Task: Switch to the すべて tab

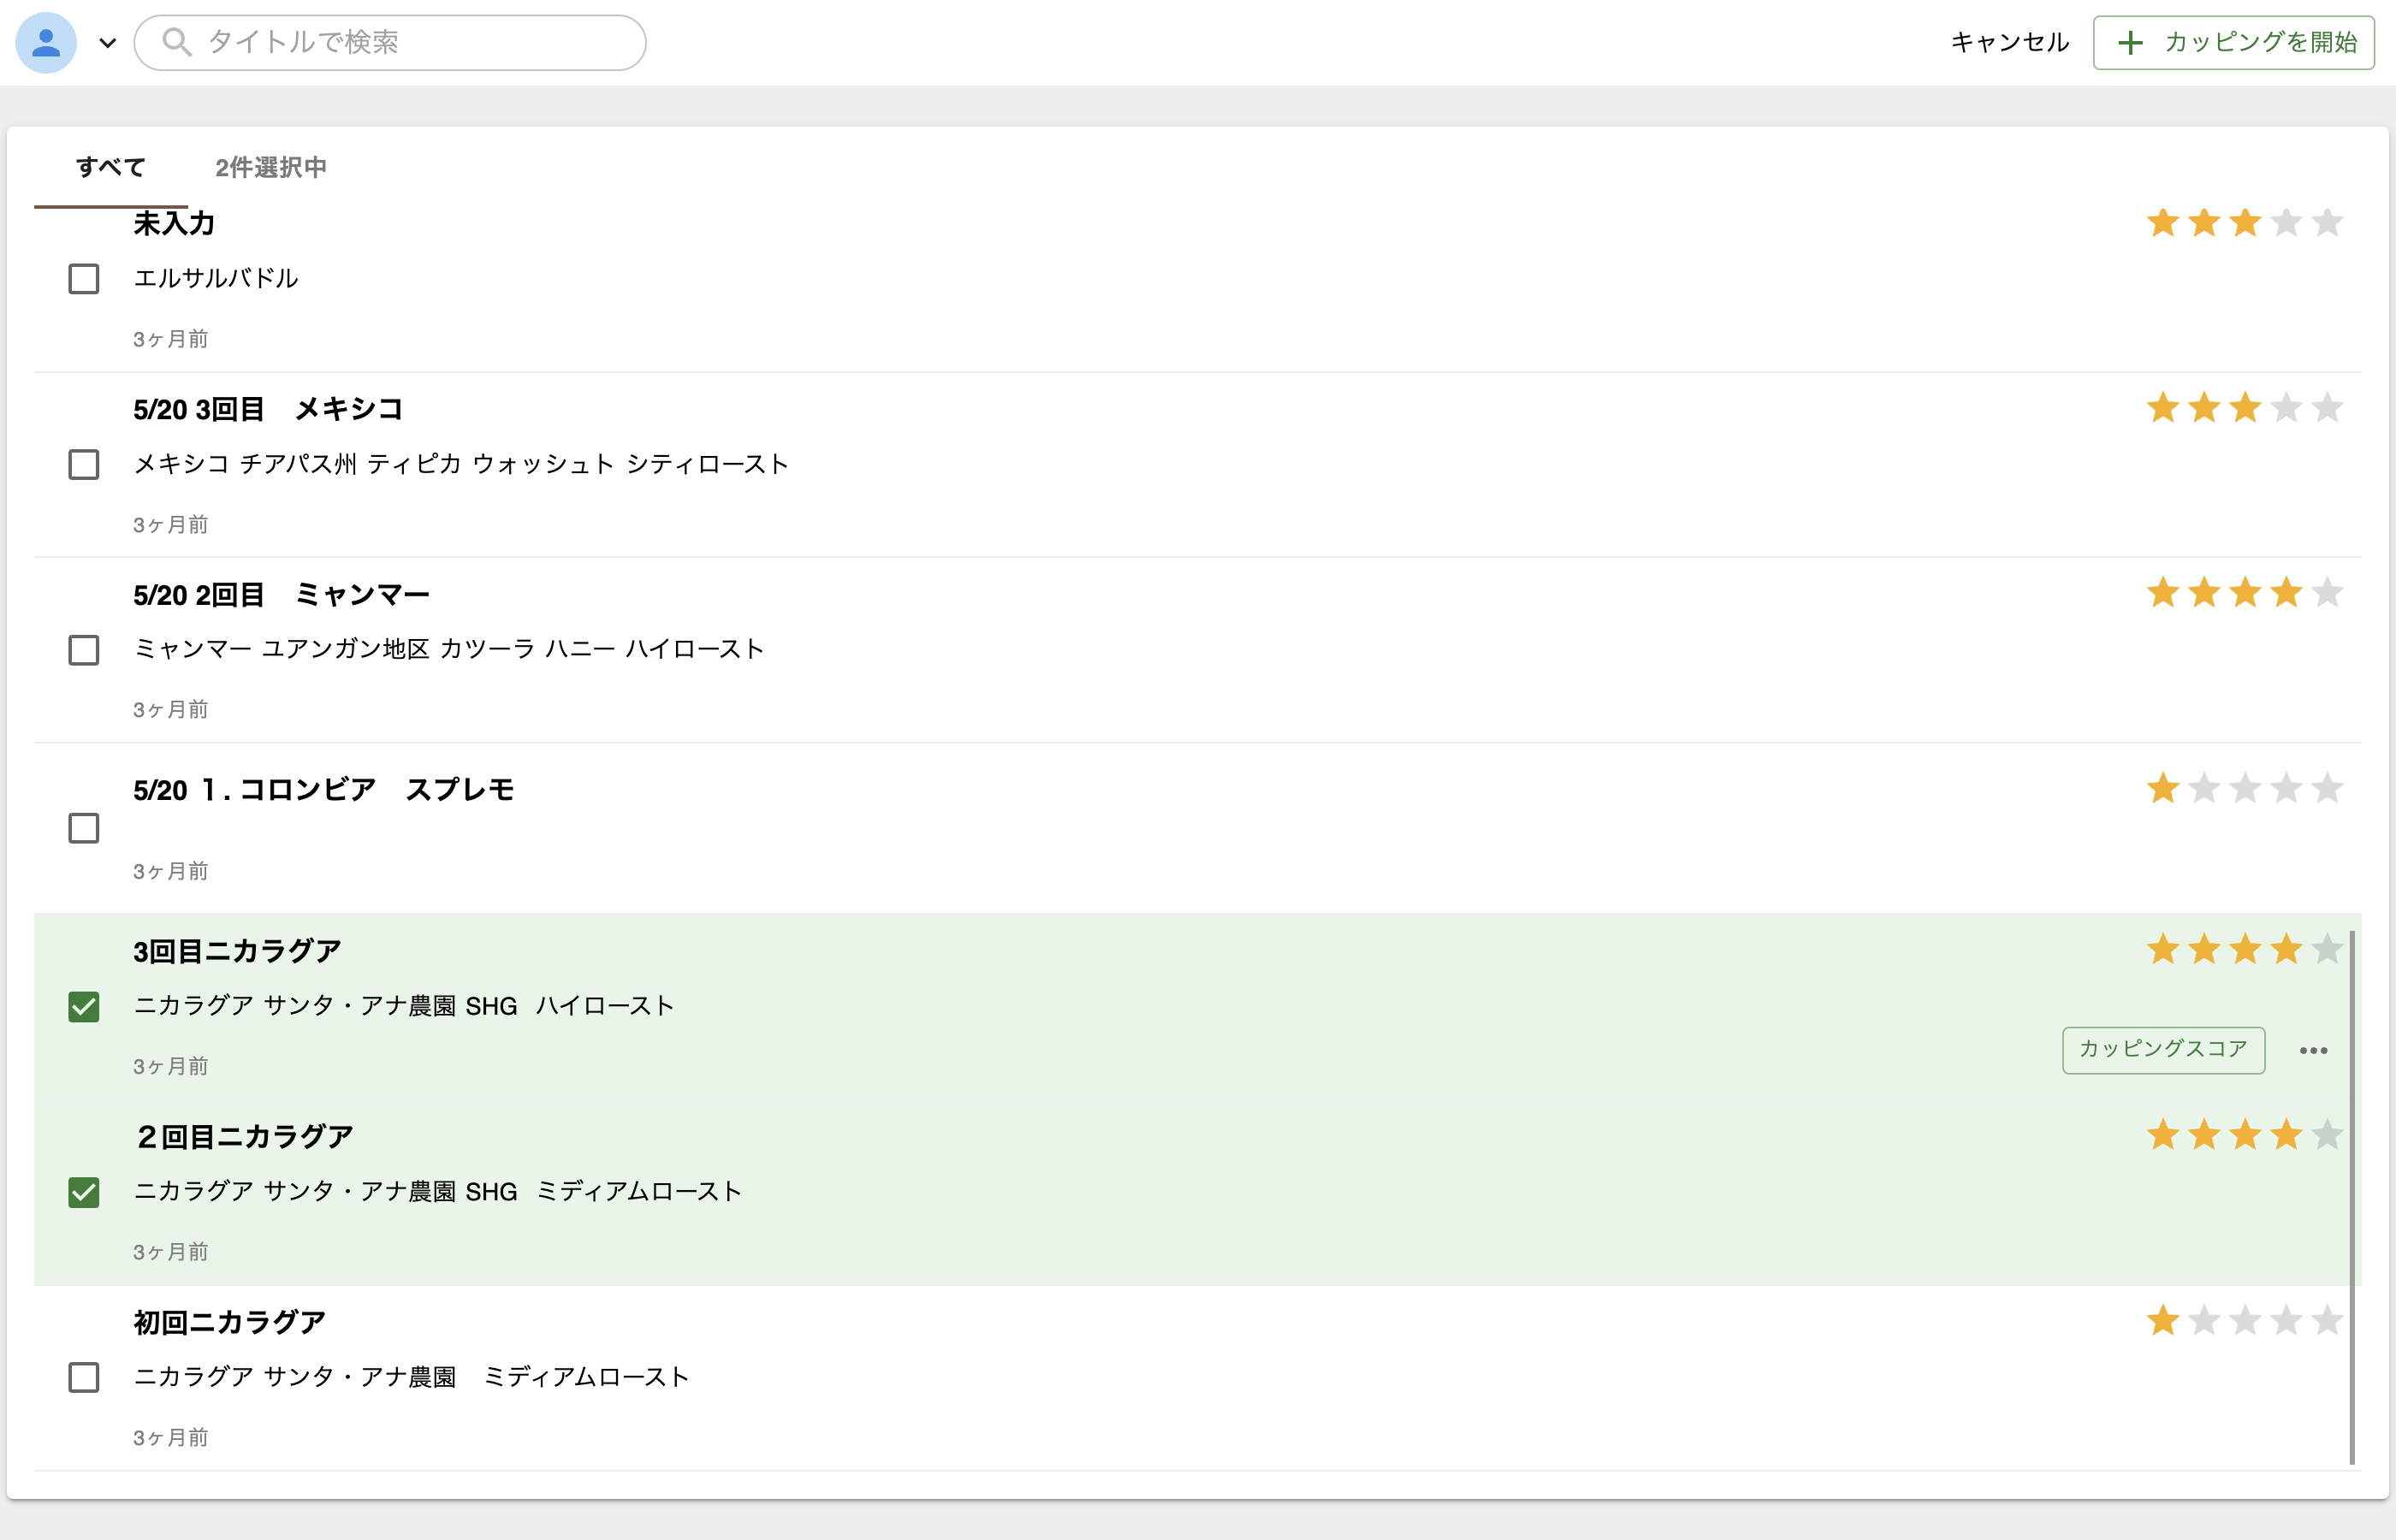Action: 111,167
